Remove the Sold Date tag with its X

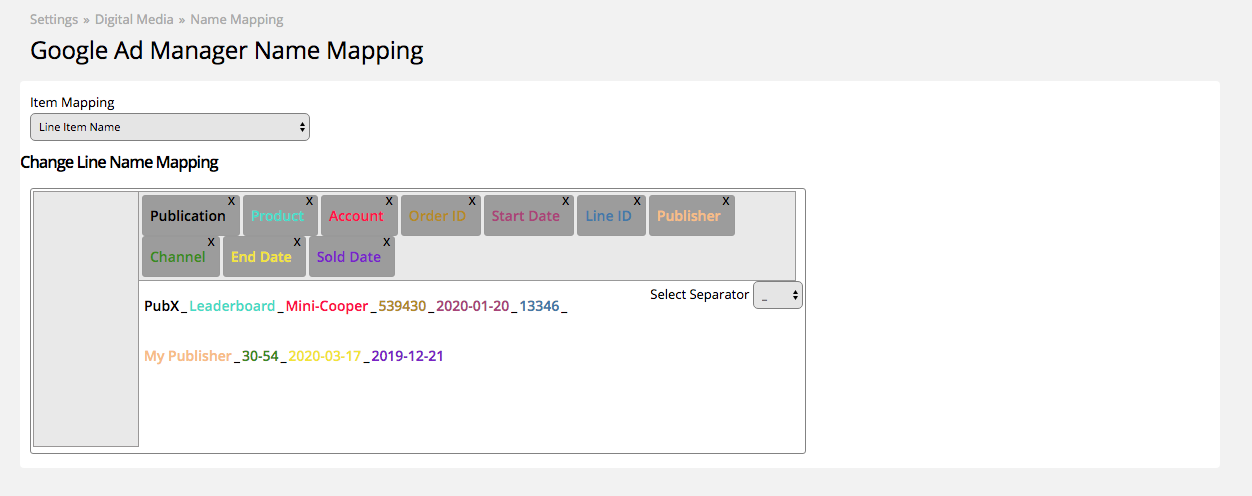pyautogui.click(x=388, y=242)
